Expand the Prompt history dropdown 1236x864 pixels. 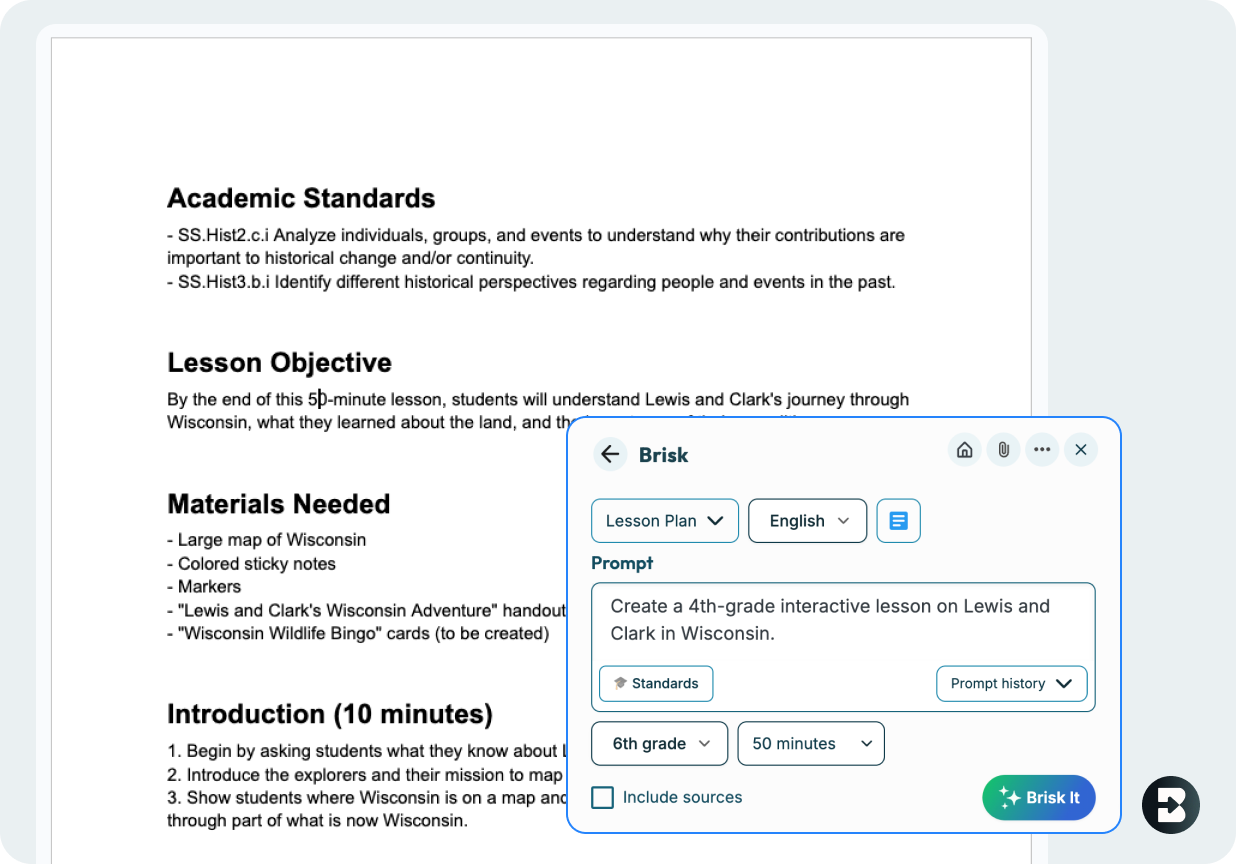pyautogui.click(x=1011, y=684)
